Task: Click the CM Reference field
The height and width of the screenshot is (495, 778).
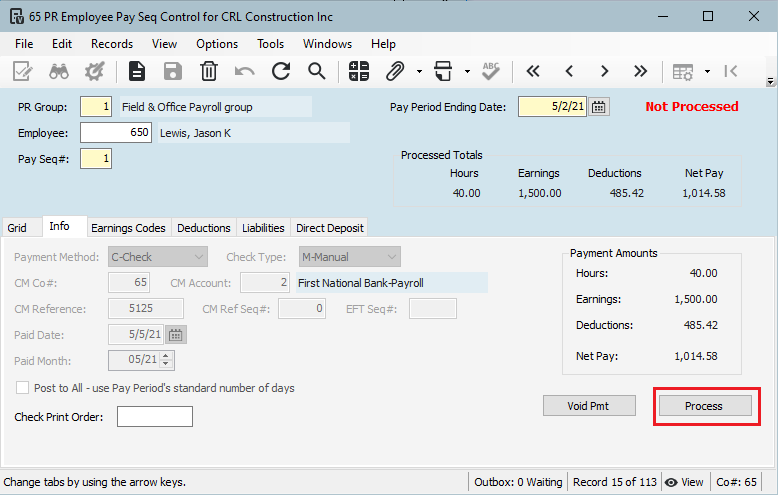Action: coord(146,309)
